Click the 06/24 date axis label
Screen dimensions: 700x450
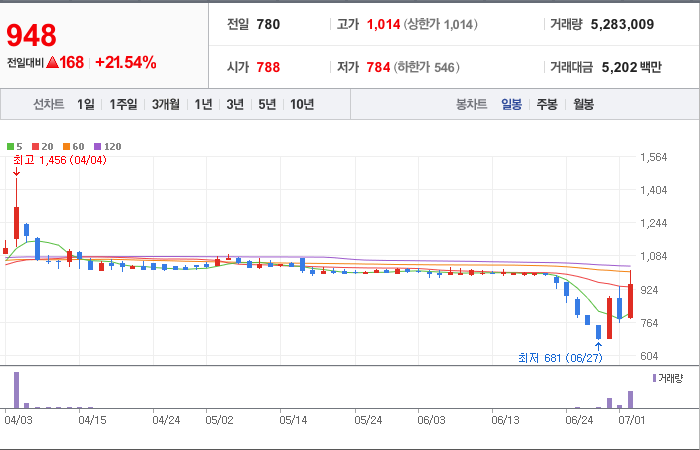[x=579, y=421]
